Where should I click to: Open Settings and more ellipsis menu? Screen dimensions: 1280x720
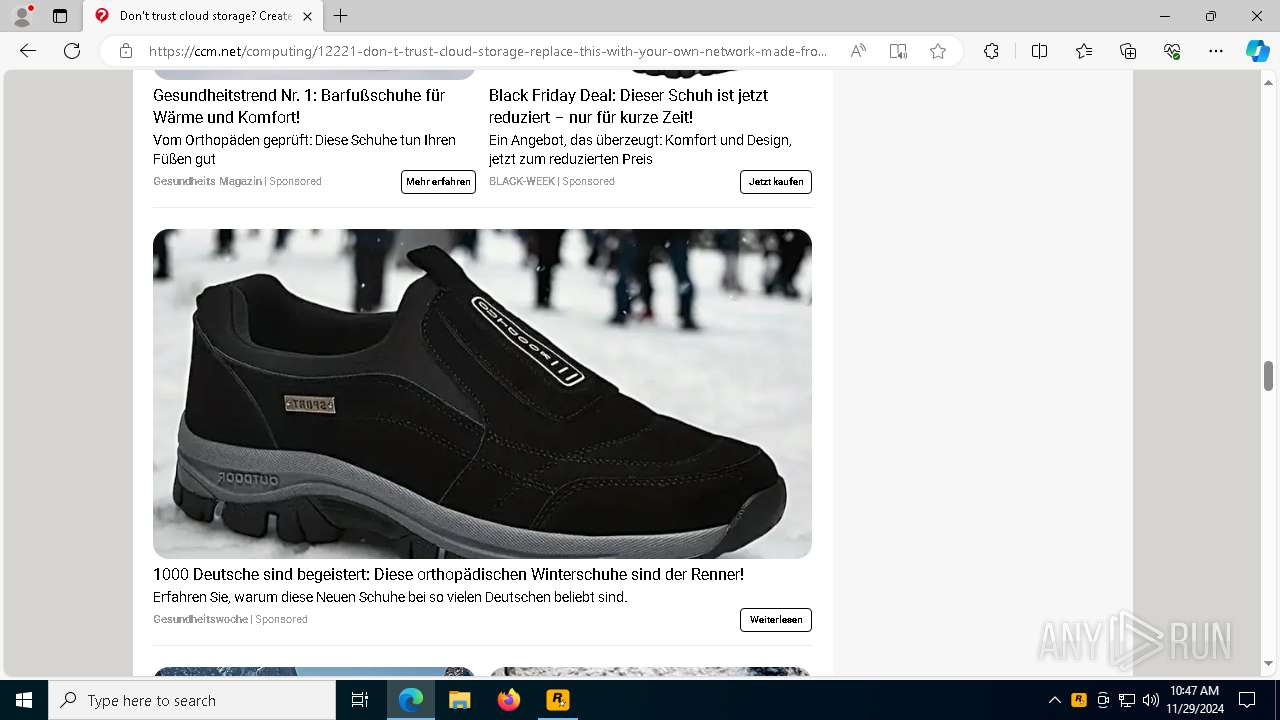(1216, 51)
